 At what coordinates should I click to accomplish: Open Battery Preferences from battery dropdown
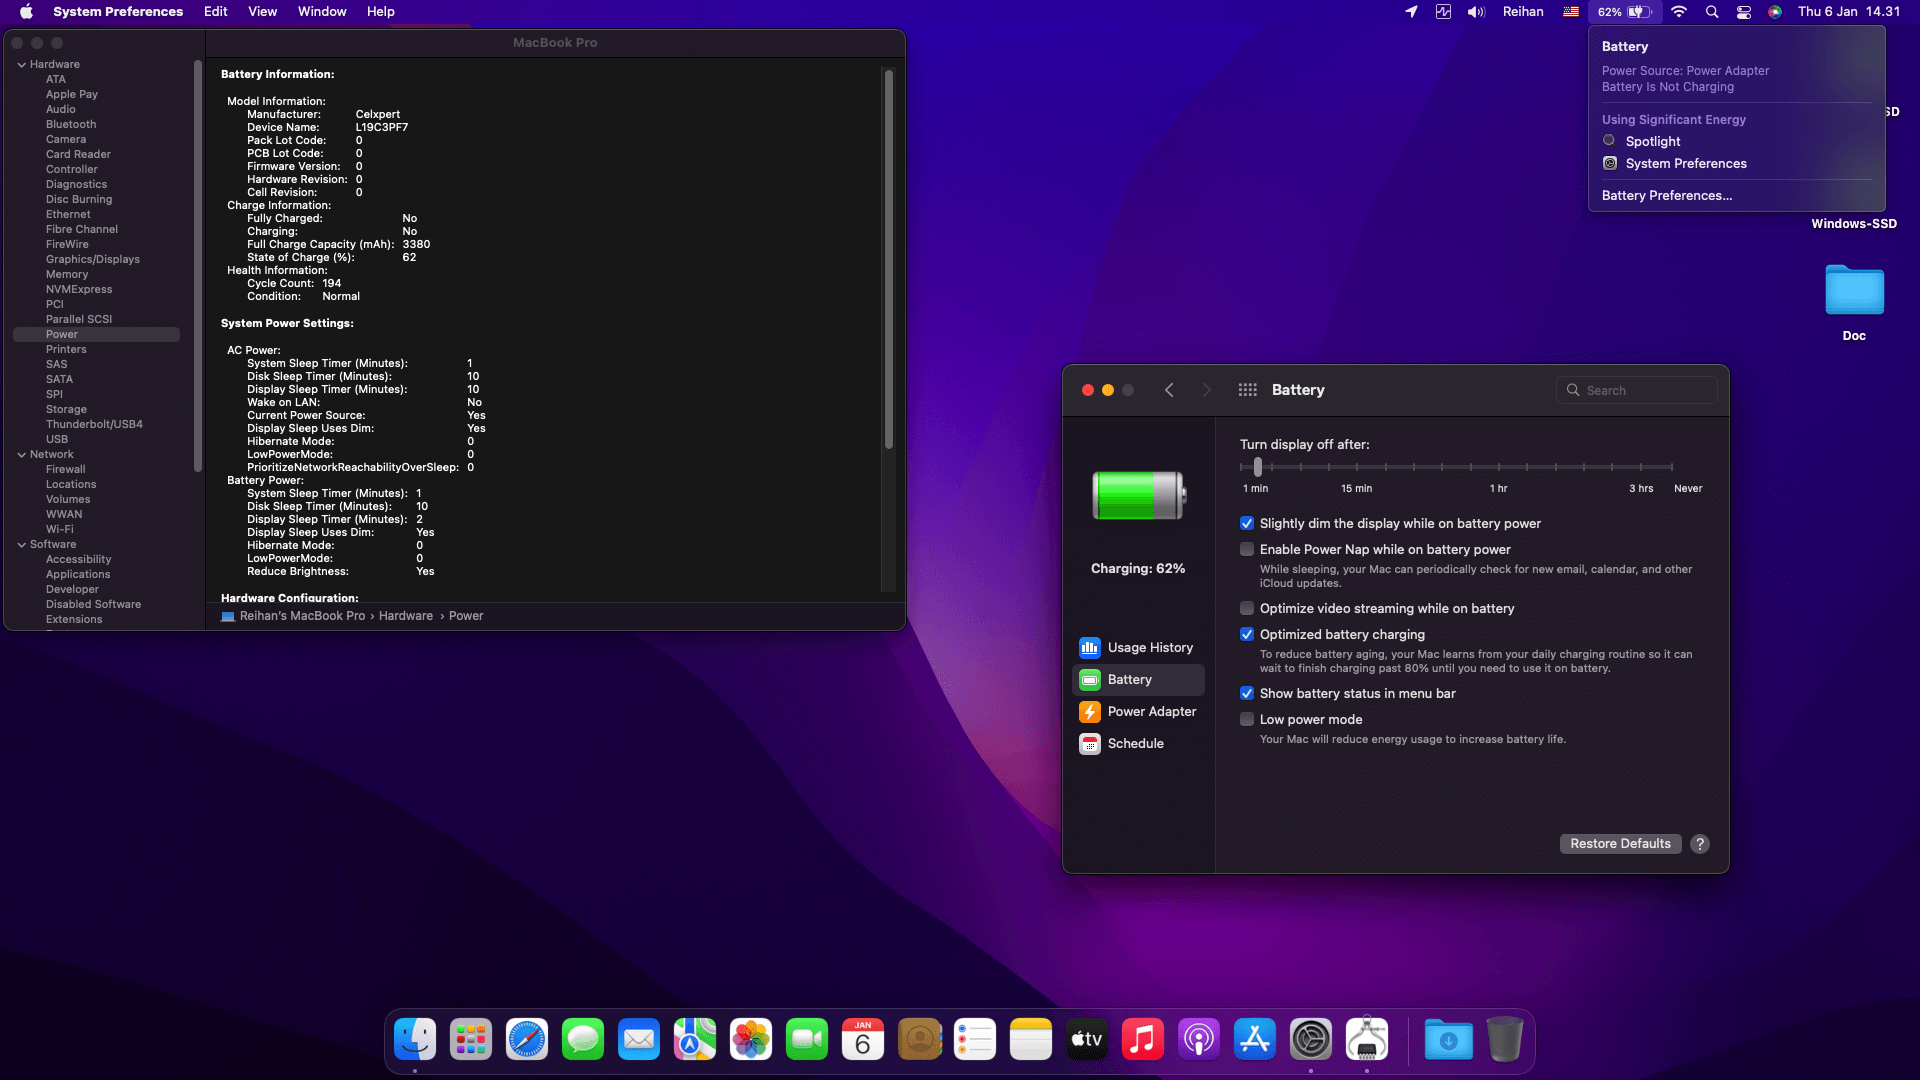pos(1667,196)
